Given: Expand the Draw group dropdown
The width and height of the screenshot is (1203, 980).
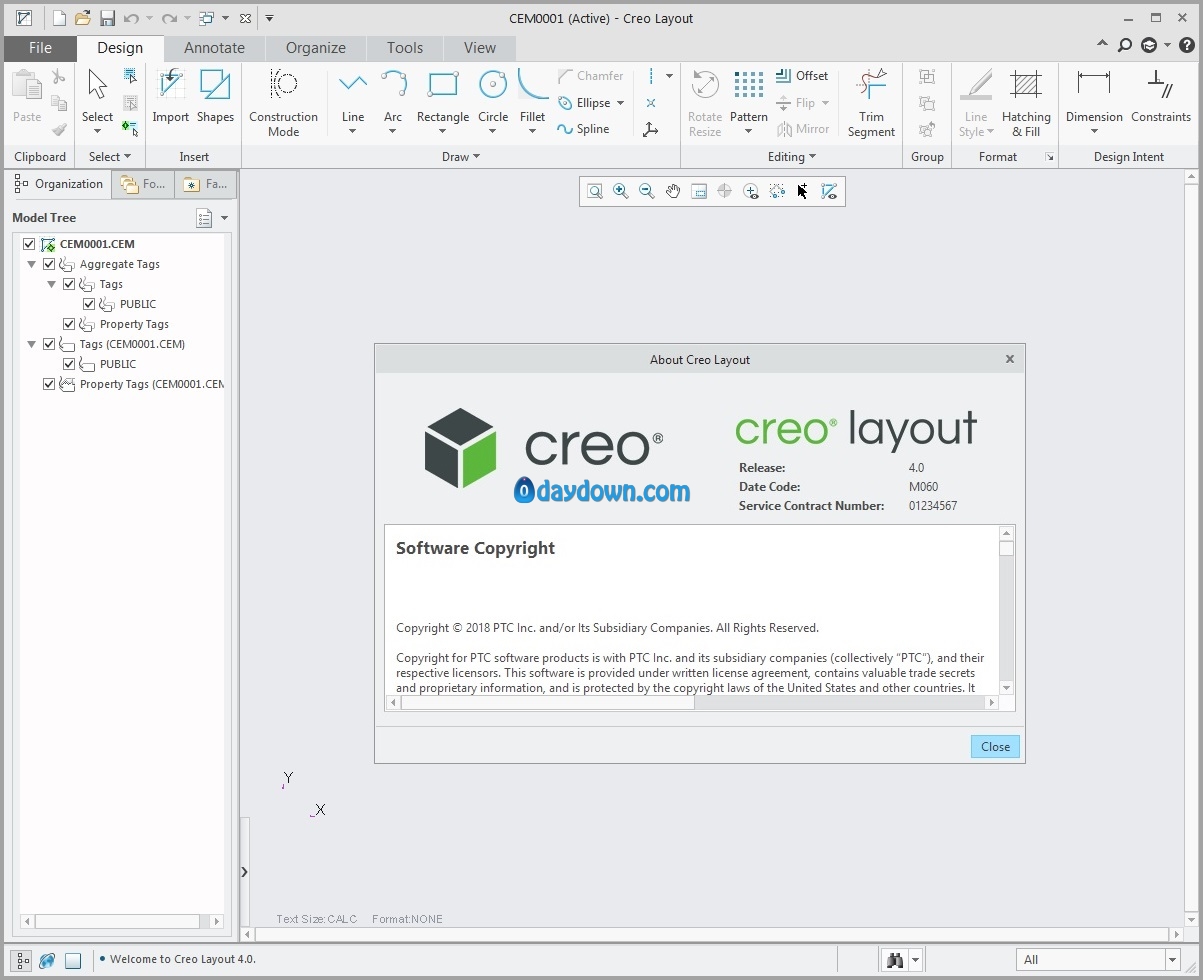Looking at the screenshot, I should (x=461, y=156).
